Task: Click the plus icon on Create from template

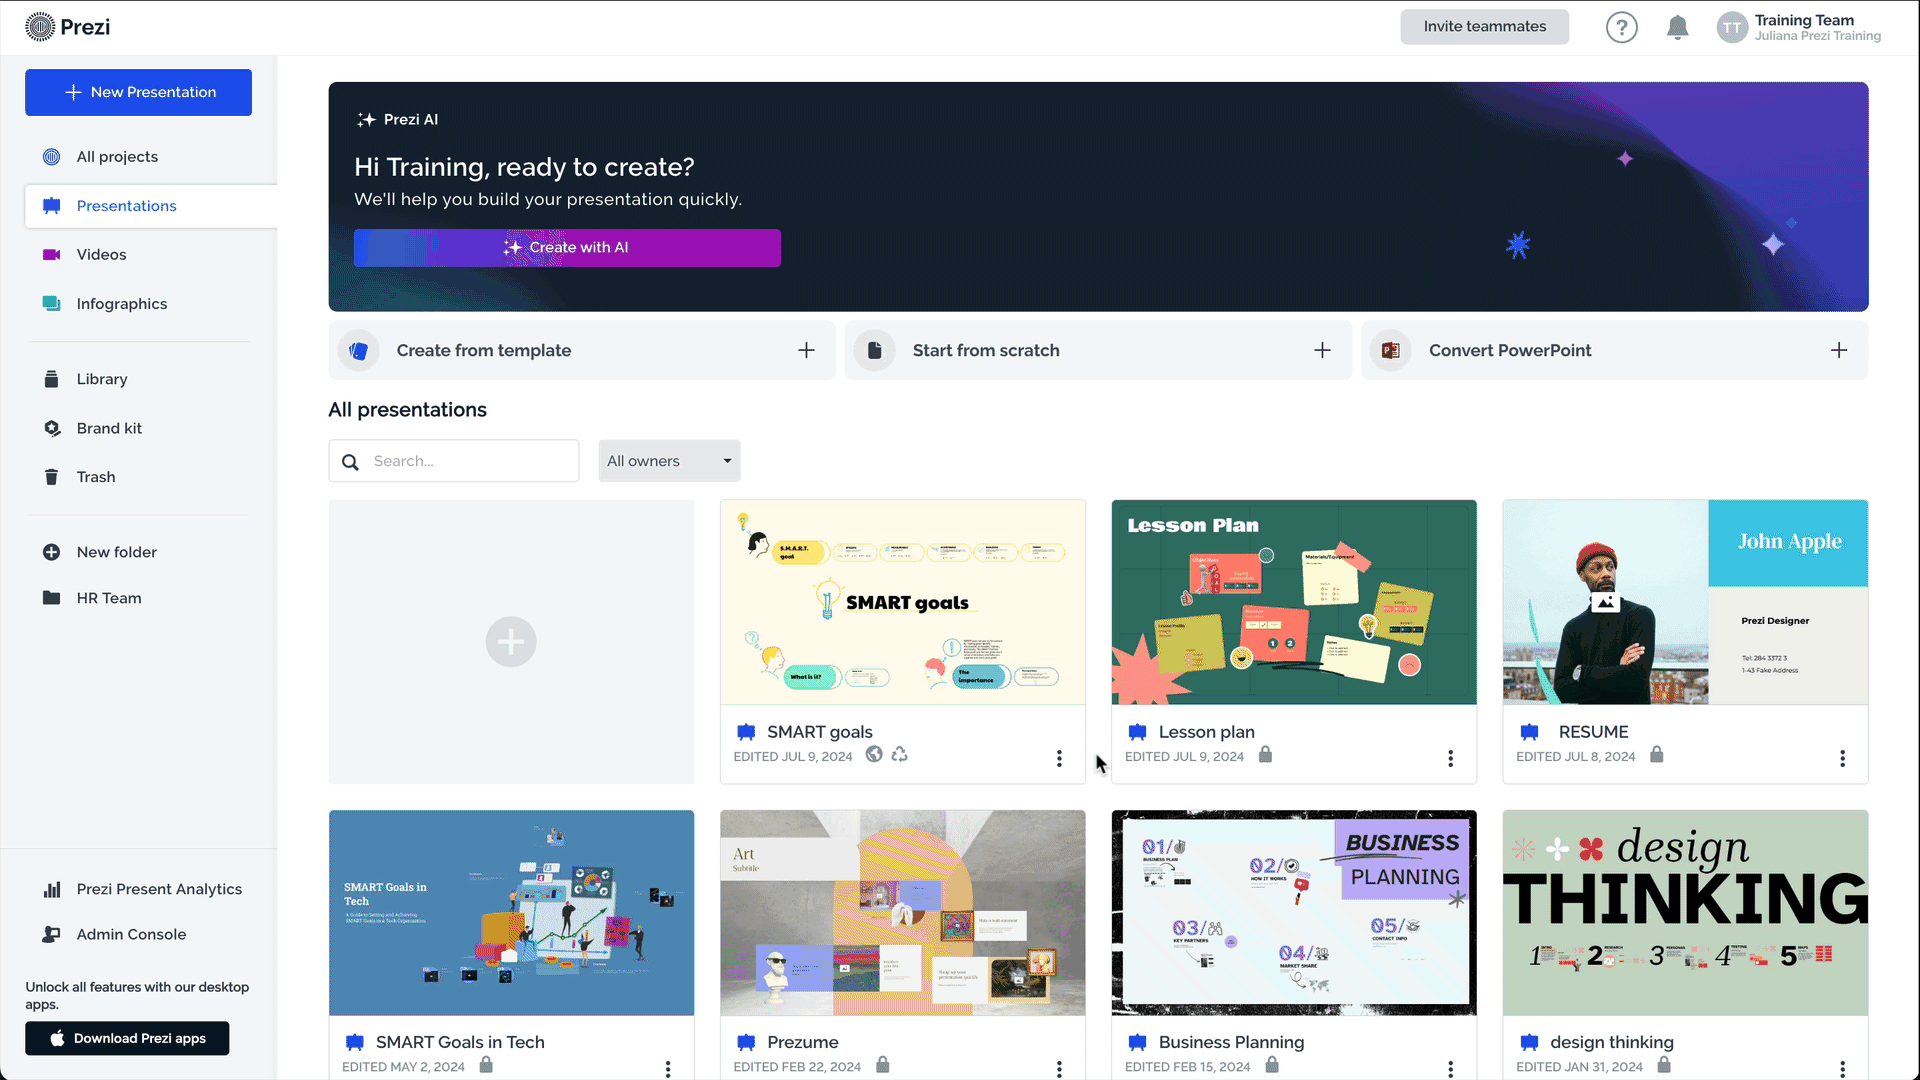Action: (x=806, y=350)
